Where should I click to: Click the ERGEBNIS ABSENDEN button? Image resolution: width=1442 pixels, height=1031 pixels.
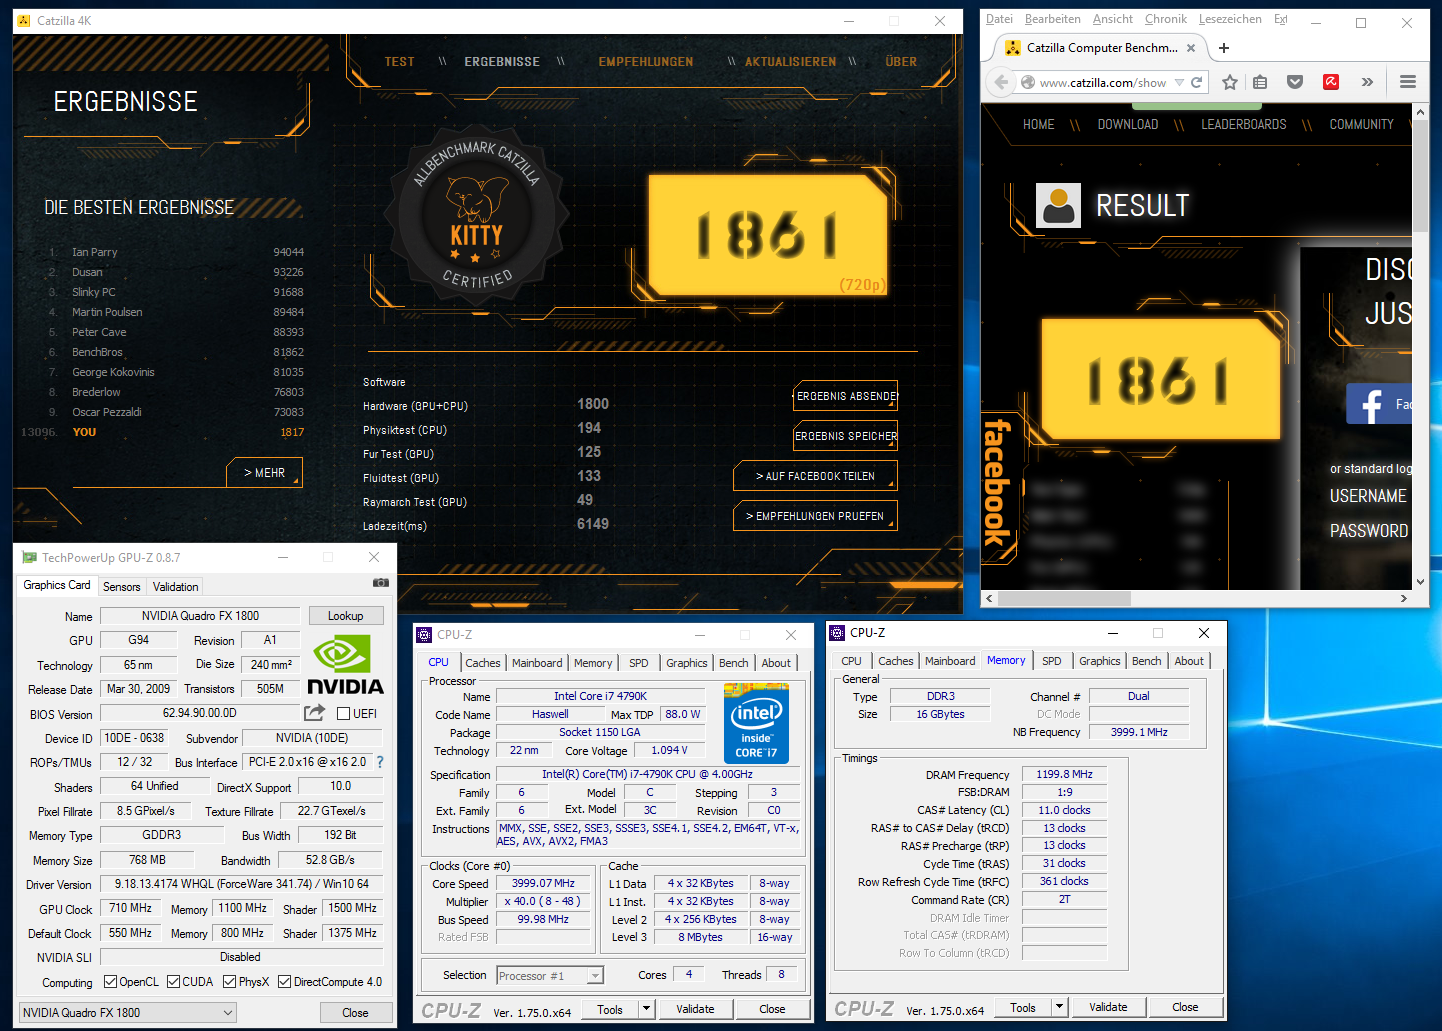pyautogui.click(x=846, y=396)
